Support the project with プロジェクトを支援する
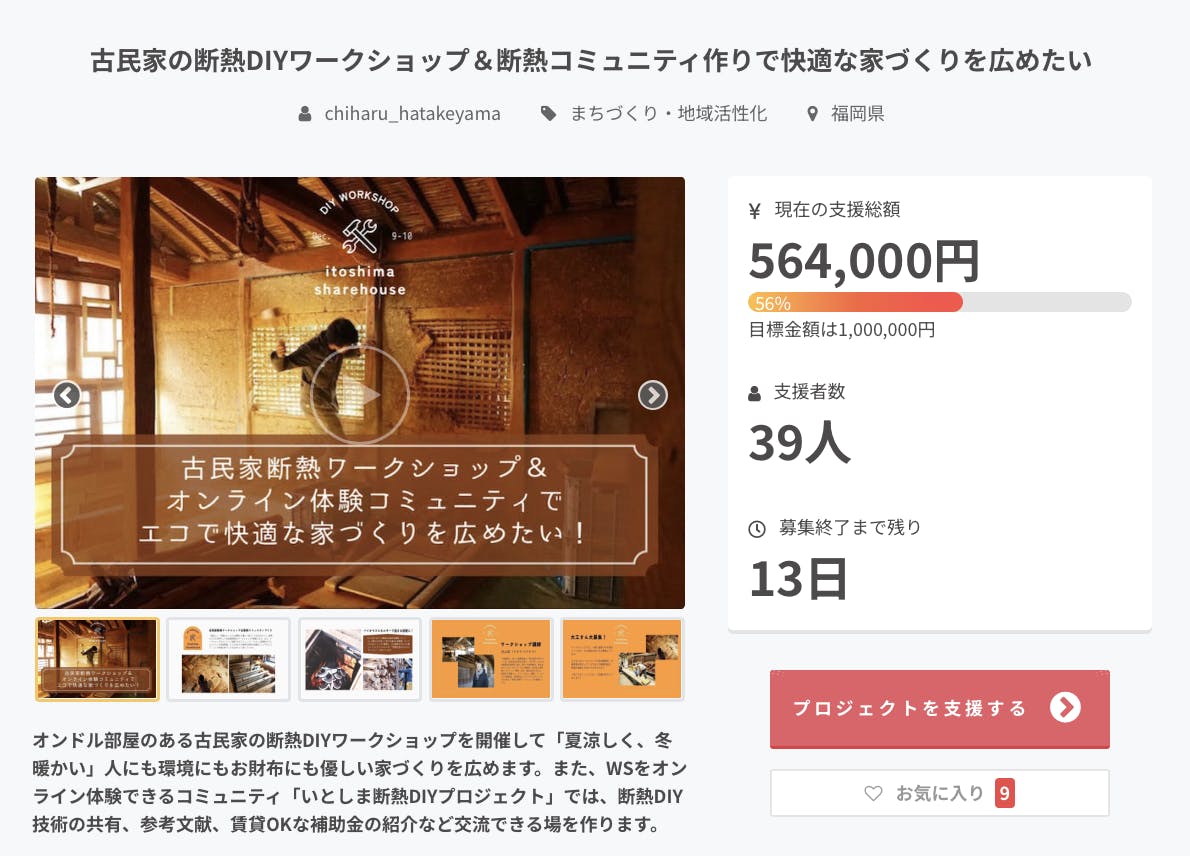This screenshot has width=1190, height=856. tap(940, 709)
